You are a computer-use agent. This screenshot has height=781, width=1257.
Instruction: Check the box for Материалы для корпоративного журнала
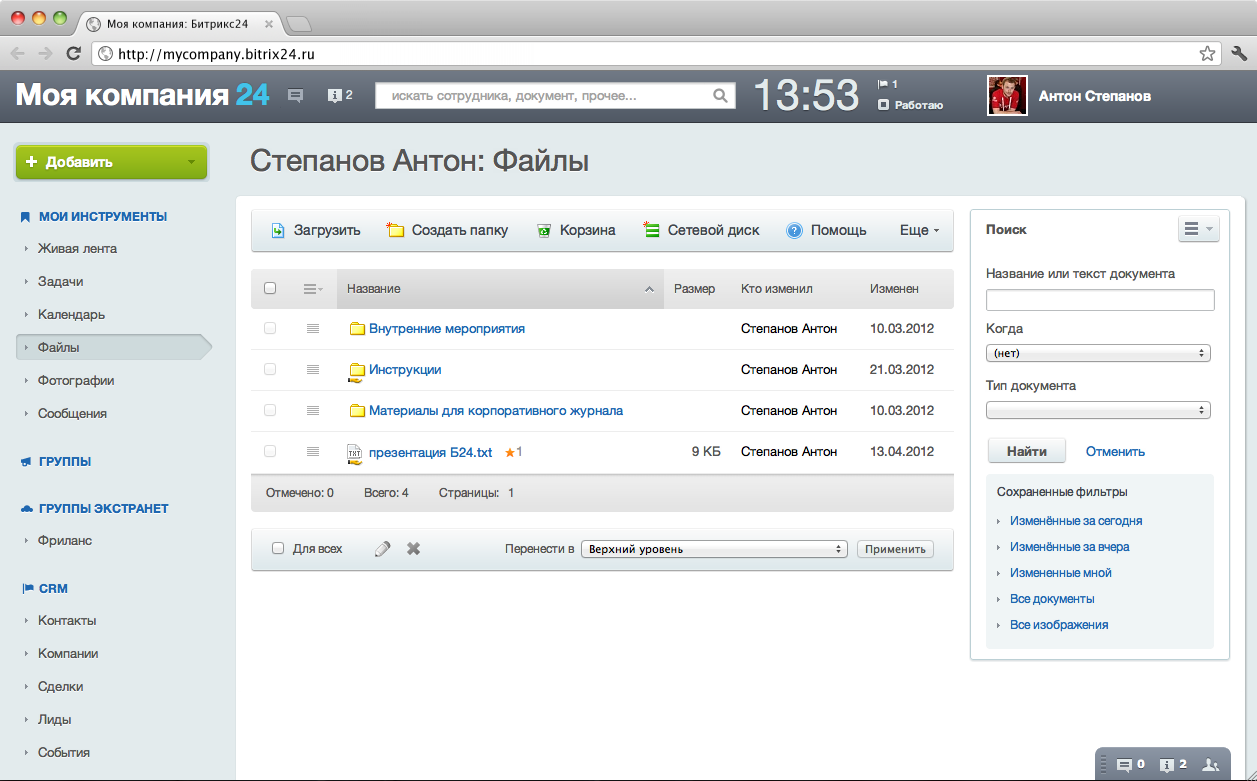(x=270, y=410)
